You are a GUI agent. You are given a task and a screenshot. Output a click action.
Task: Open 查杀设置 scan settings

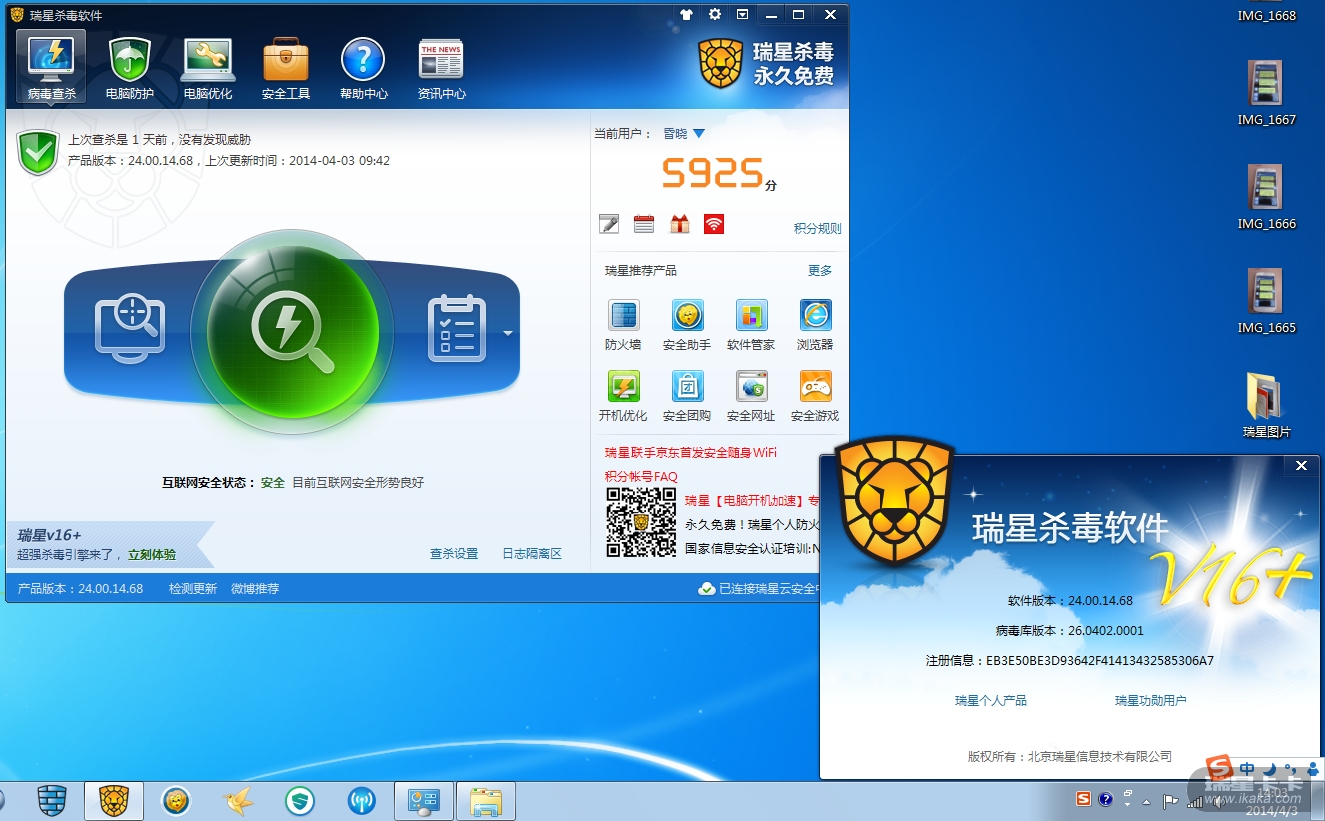[454, 554]
